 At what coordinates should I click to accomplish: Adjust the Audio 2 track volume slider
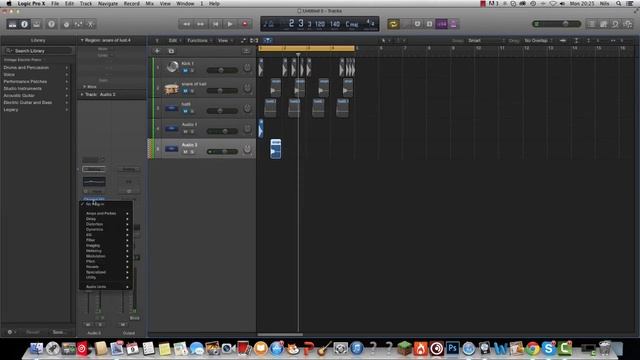coord(222,151)
